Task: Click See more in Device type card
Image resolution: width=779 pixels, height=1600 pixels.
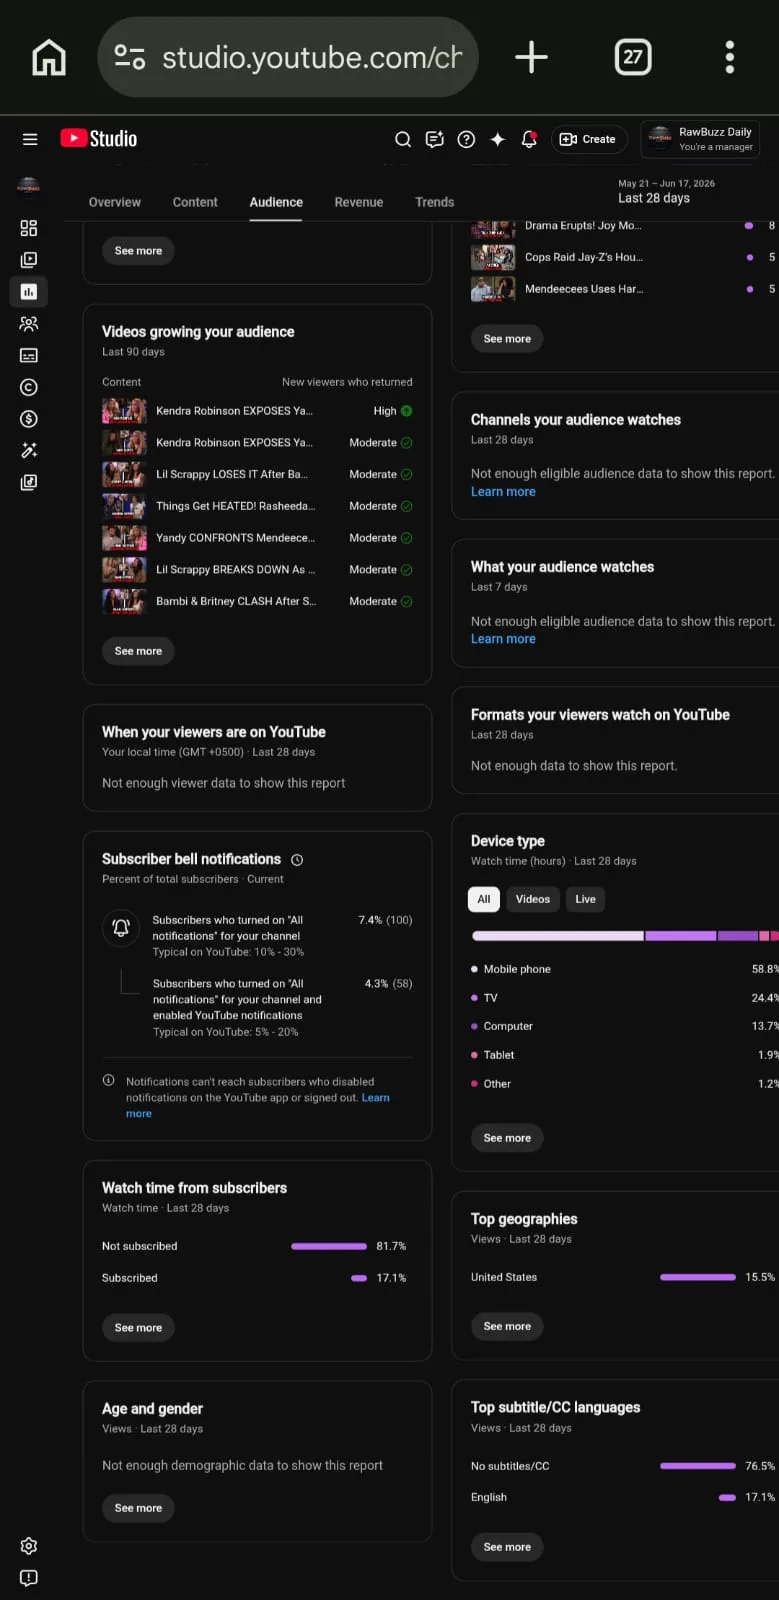Action: coord(507,1138)
